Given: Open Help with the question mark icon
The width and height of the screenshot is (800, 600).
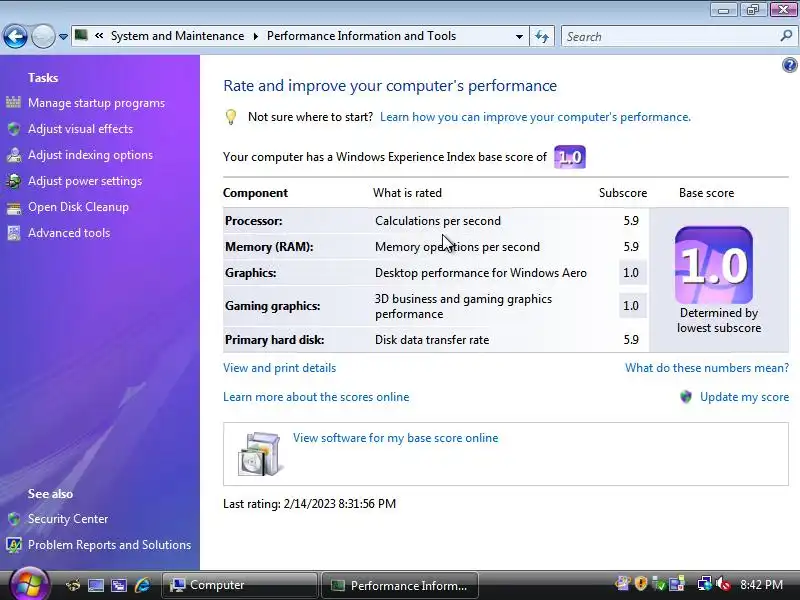Looking at the screenshot, I should [789, 65].
